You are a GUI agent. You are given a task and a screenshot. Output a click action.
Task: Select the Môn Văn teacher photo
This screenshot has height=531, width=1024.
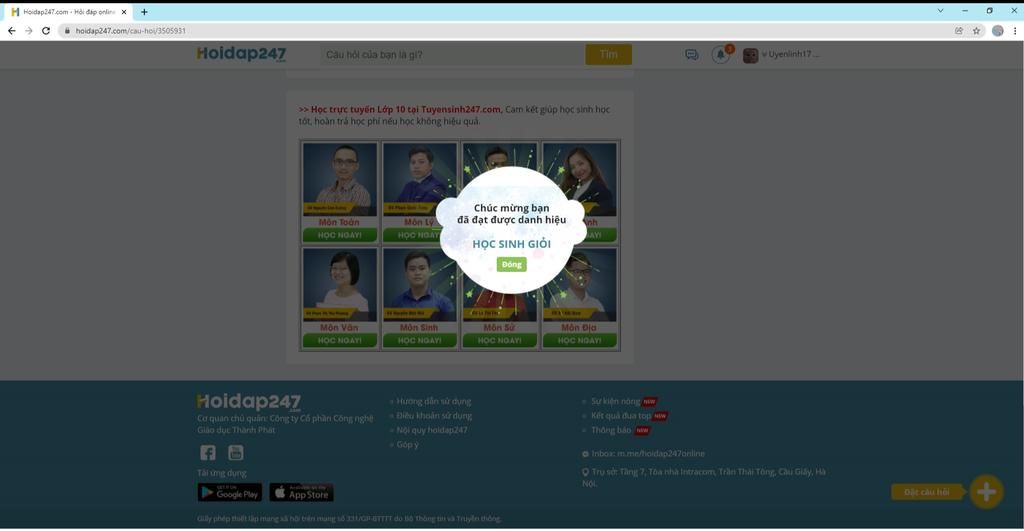point(340,285)
